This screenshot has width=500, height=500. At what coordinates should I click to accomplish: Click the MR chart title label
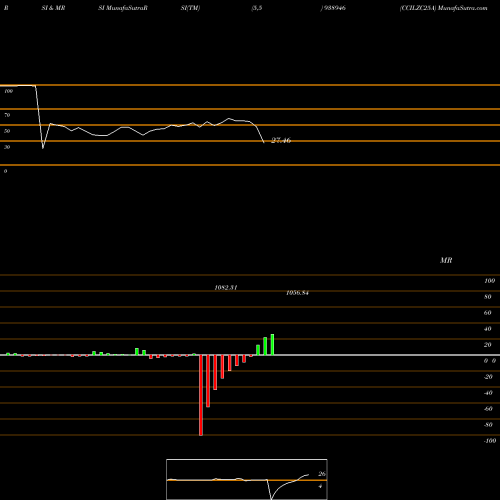click(446, 260)
